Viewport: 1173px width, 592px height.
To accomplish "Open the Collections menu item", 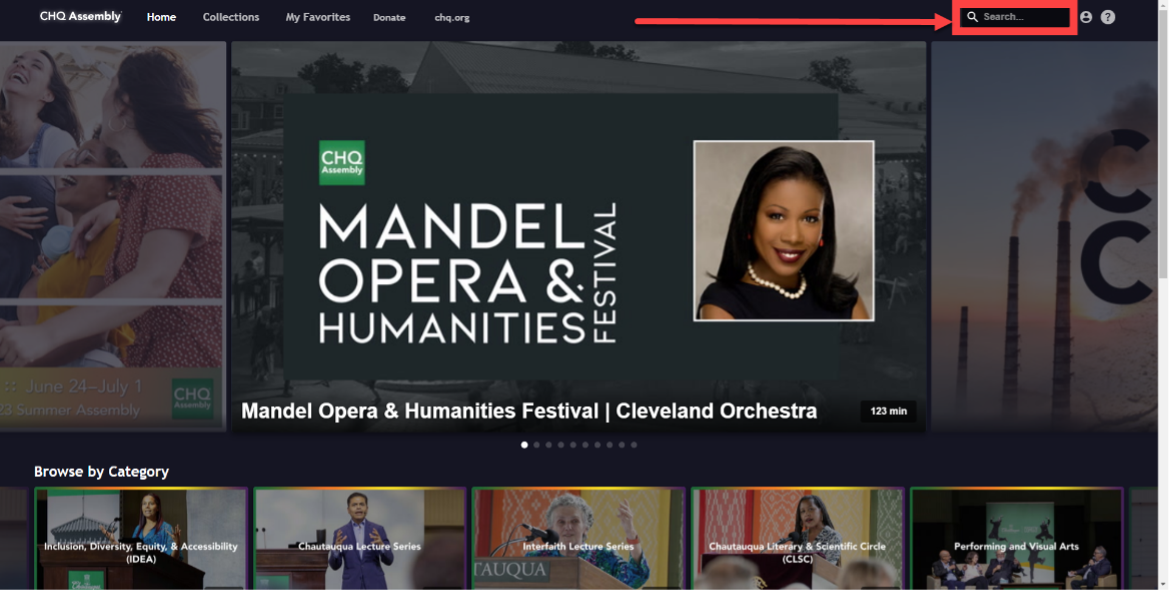I will click(x=232, y=17).
